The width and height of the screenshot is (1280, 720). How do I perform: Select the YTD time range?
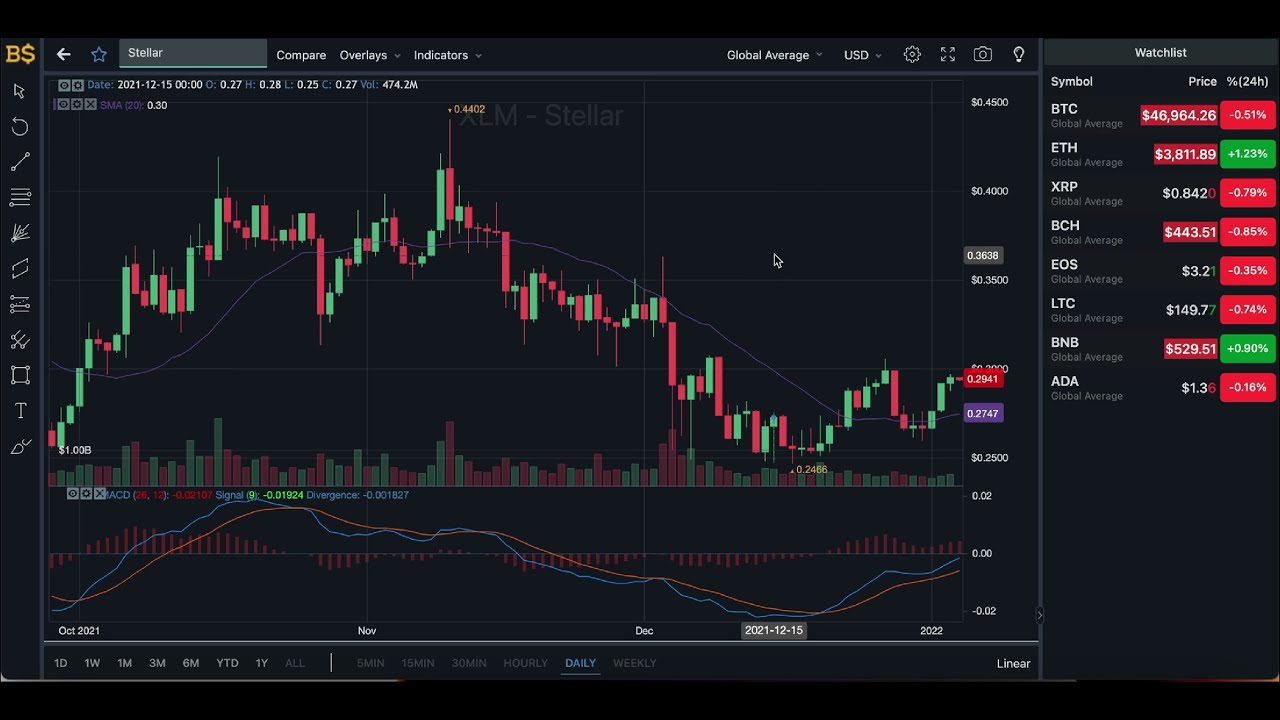(227, 663)
